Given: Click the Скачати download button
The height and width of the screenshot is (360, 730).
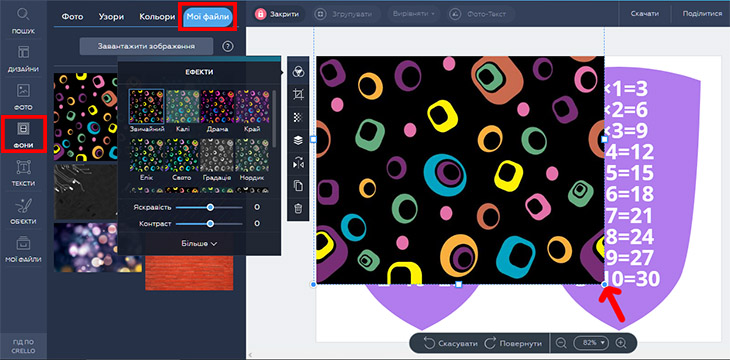Looking at the screenshot, I should 644,14.
